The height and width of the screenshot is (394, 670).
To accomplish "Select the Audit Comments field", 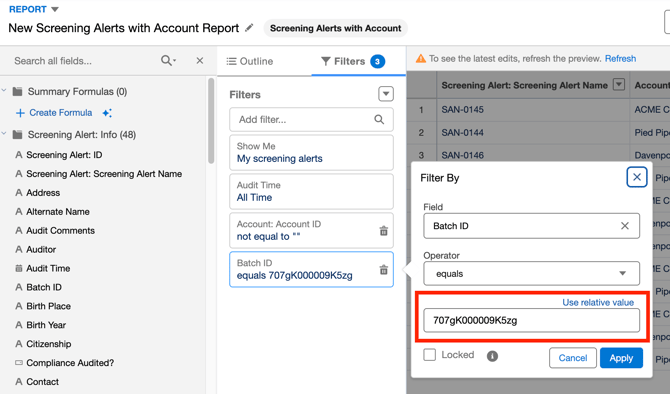I will [60, 230].
